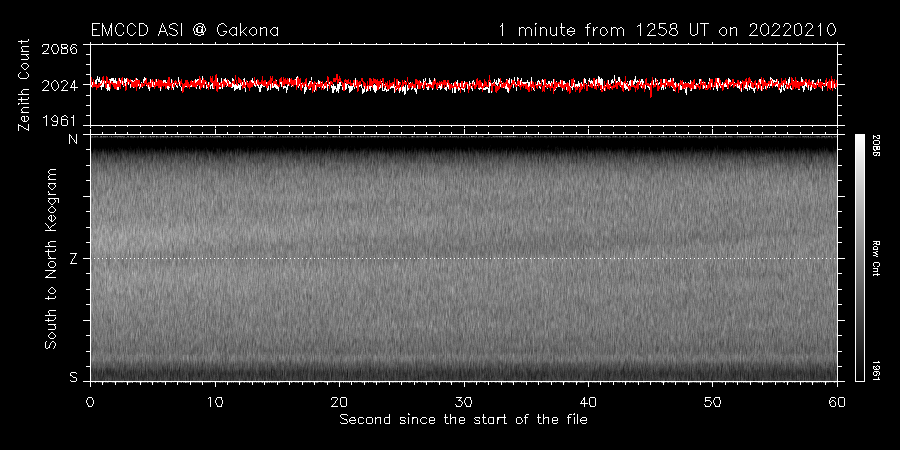
Task: Click the 2086 tick on the Zenith Count axis
Action: (x=60, y=49)
